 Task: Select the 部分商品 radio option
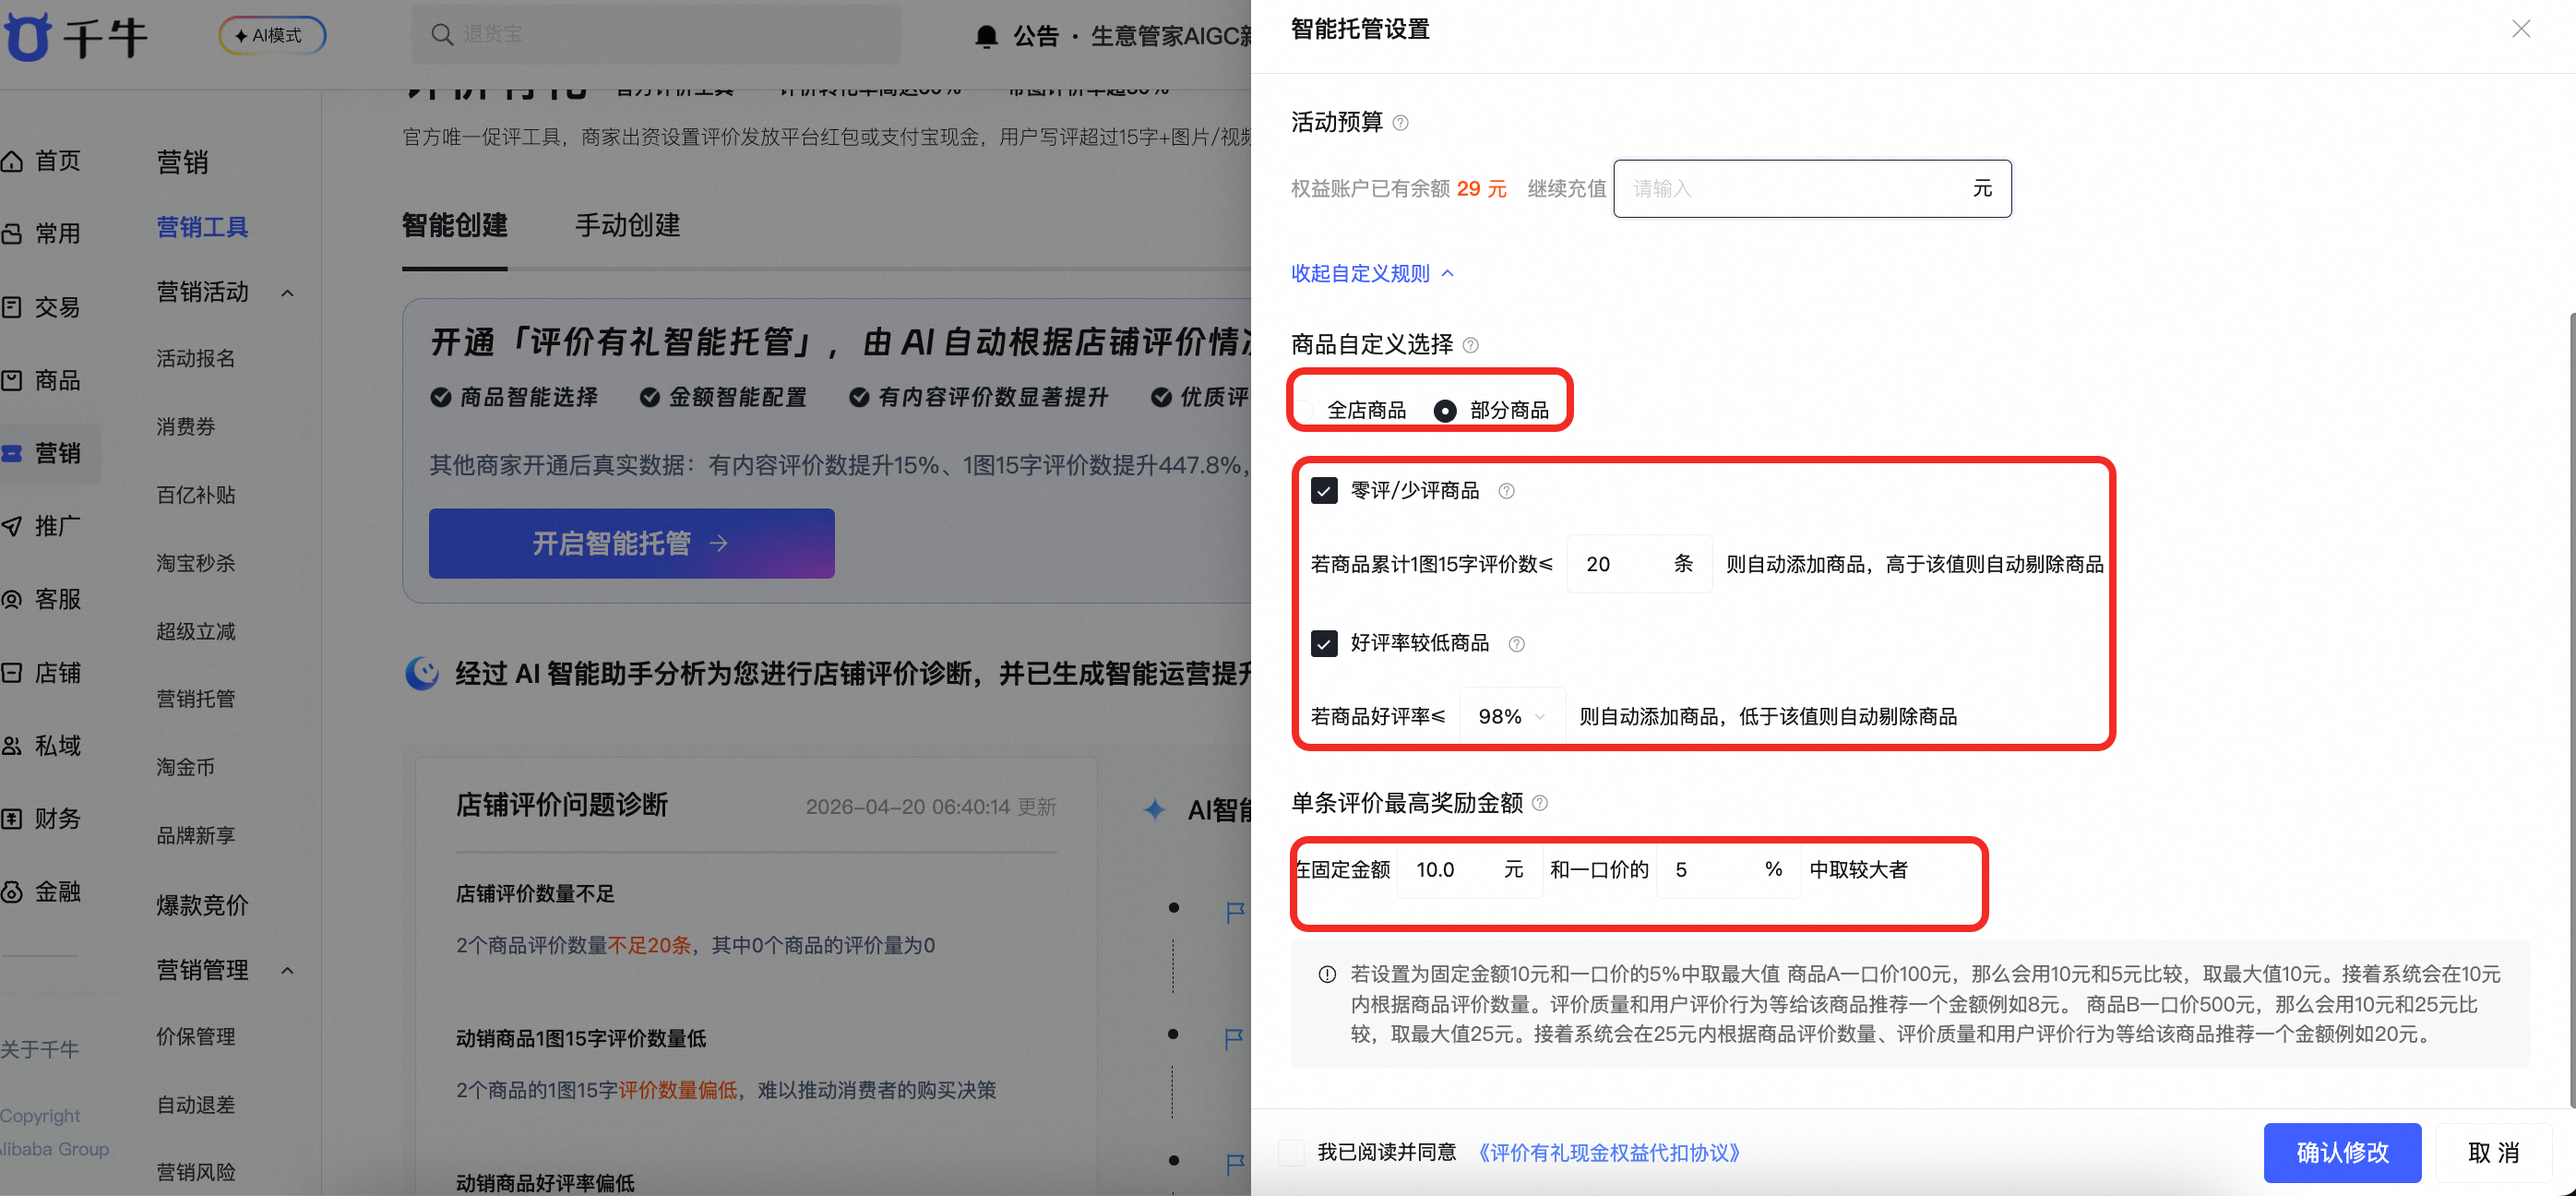(1445, 411)
